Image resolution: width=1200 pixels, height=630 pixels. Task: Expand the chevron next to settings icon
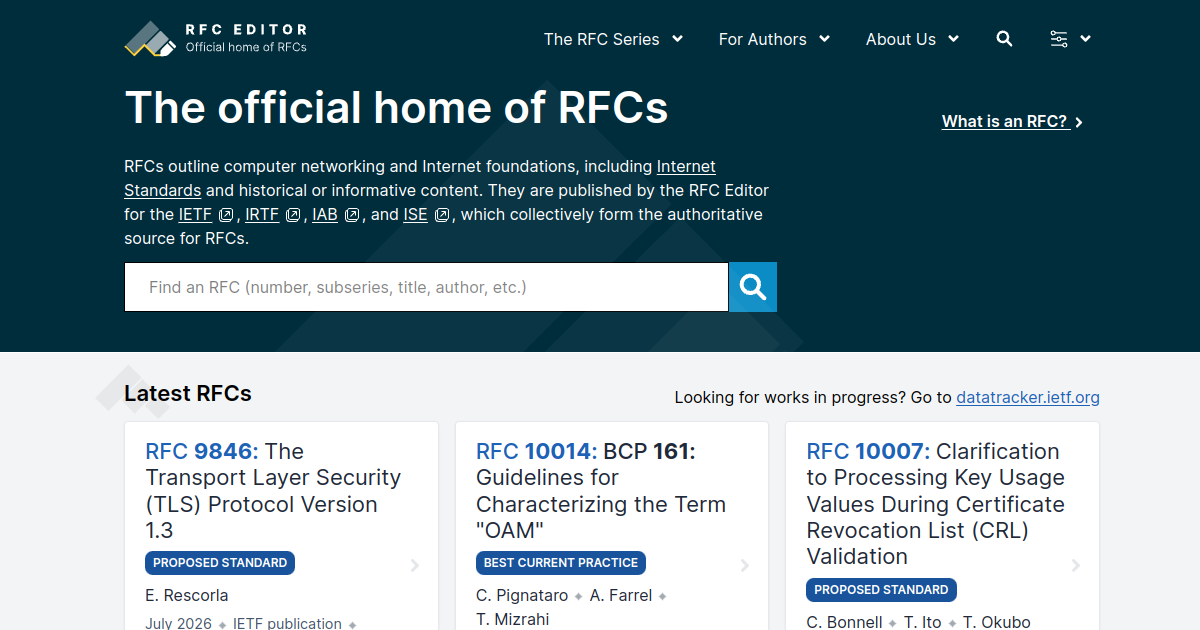tap(1086, 39)
